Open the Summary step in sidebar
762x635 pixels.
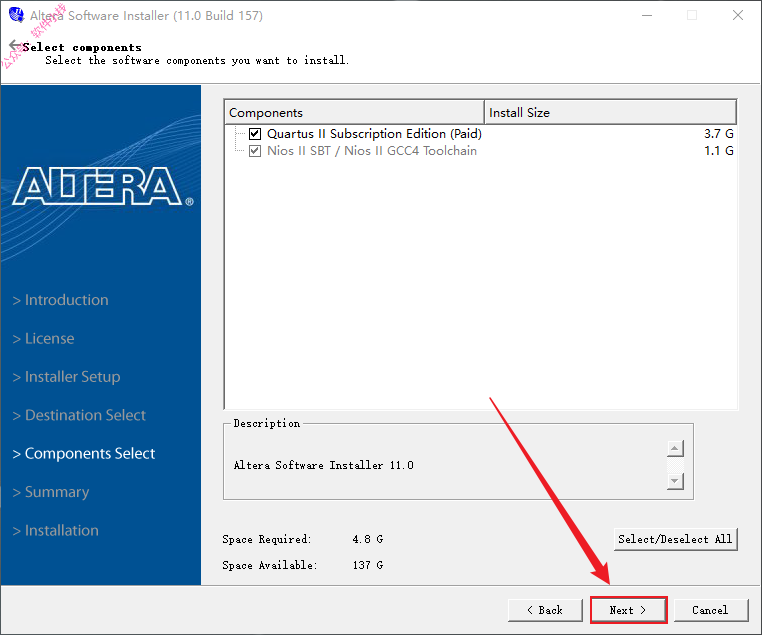pos(51,492)
